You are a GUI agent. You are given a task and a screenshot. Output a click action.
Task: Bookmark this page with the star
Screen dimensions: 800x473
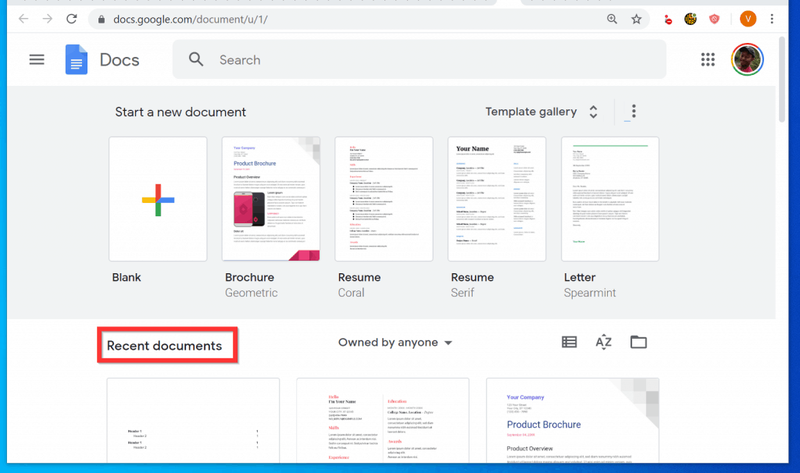636,19
